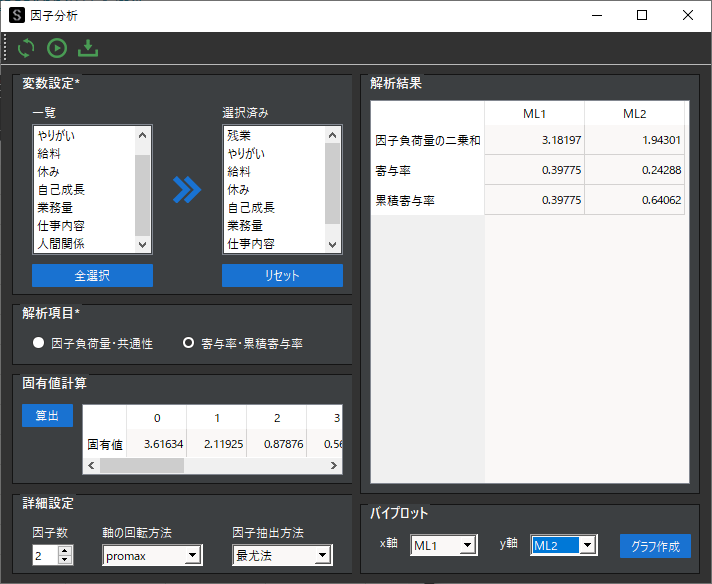Click column header 0 in 固有値 table
Screen dimensions: 712x584
[x=157, y=418]
